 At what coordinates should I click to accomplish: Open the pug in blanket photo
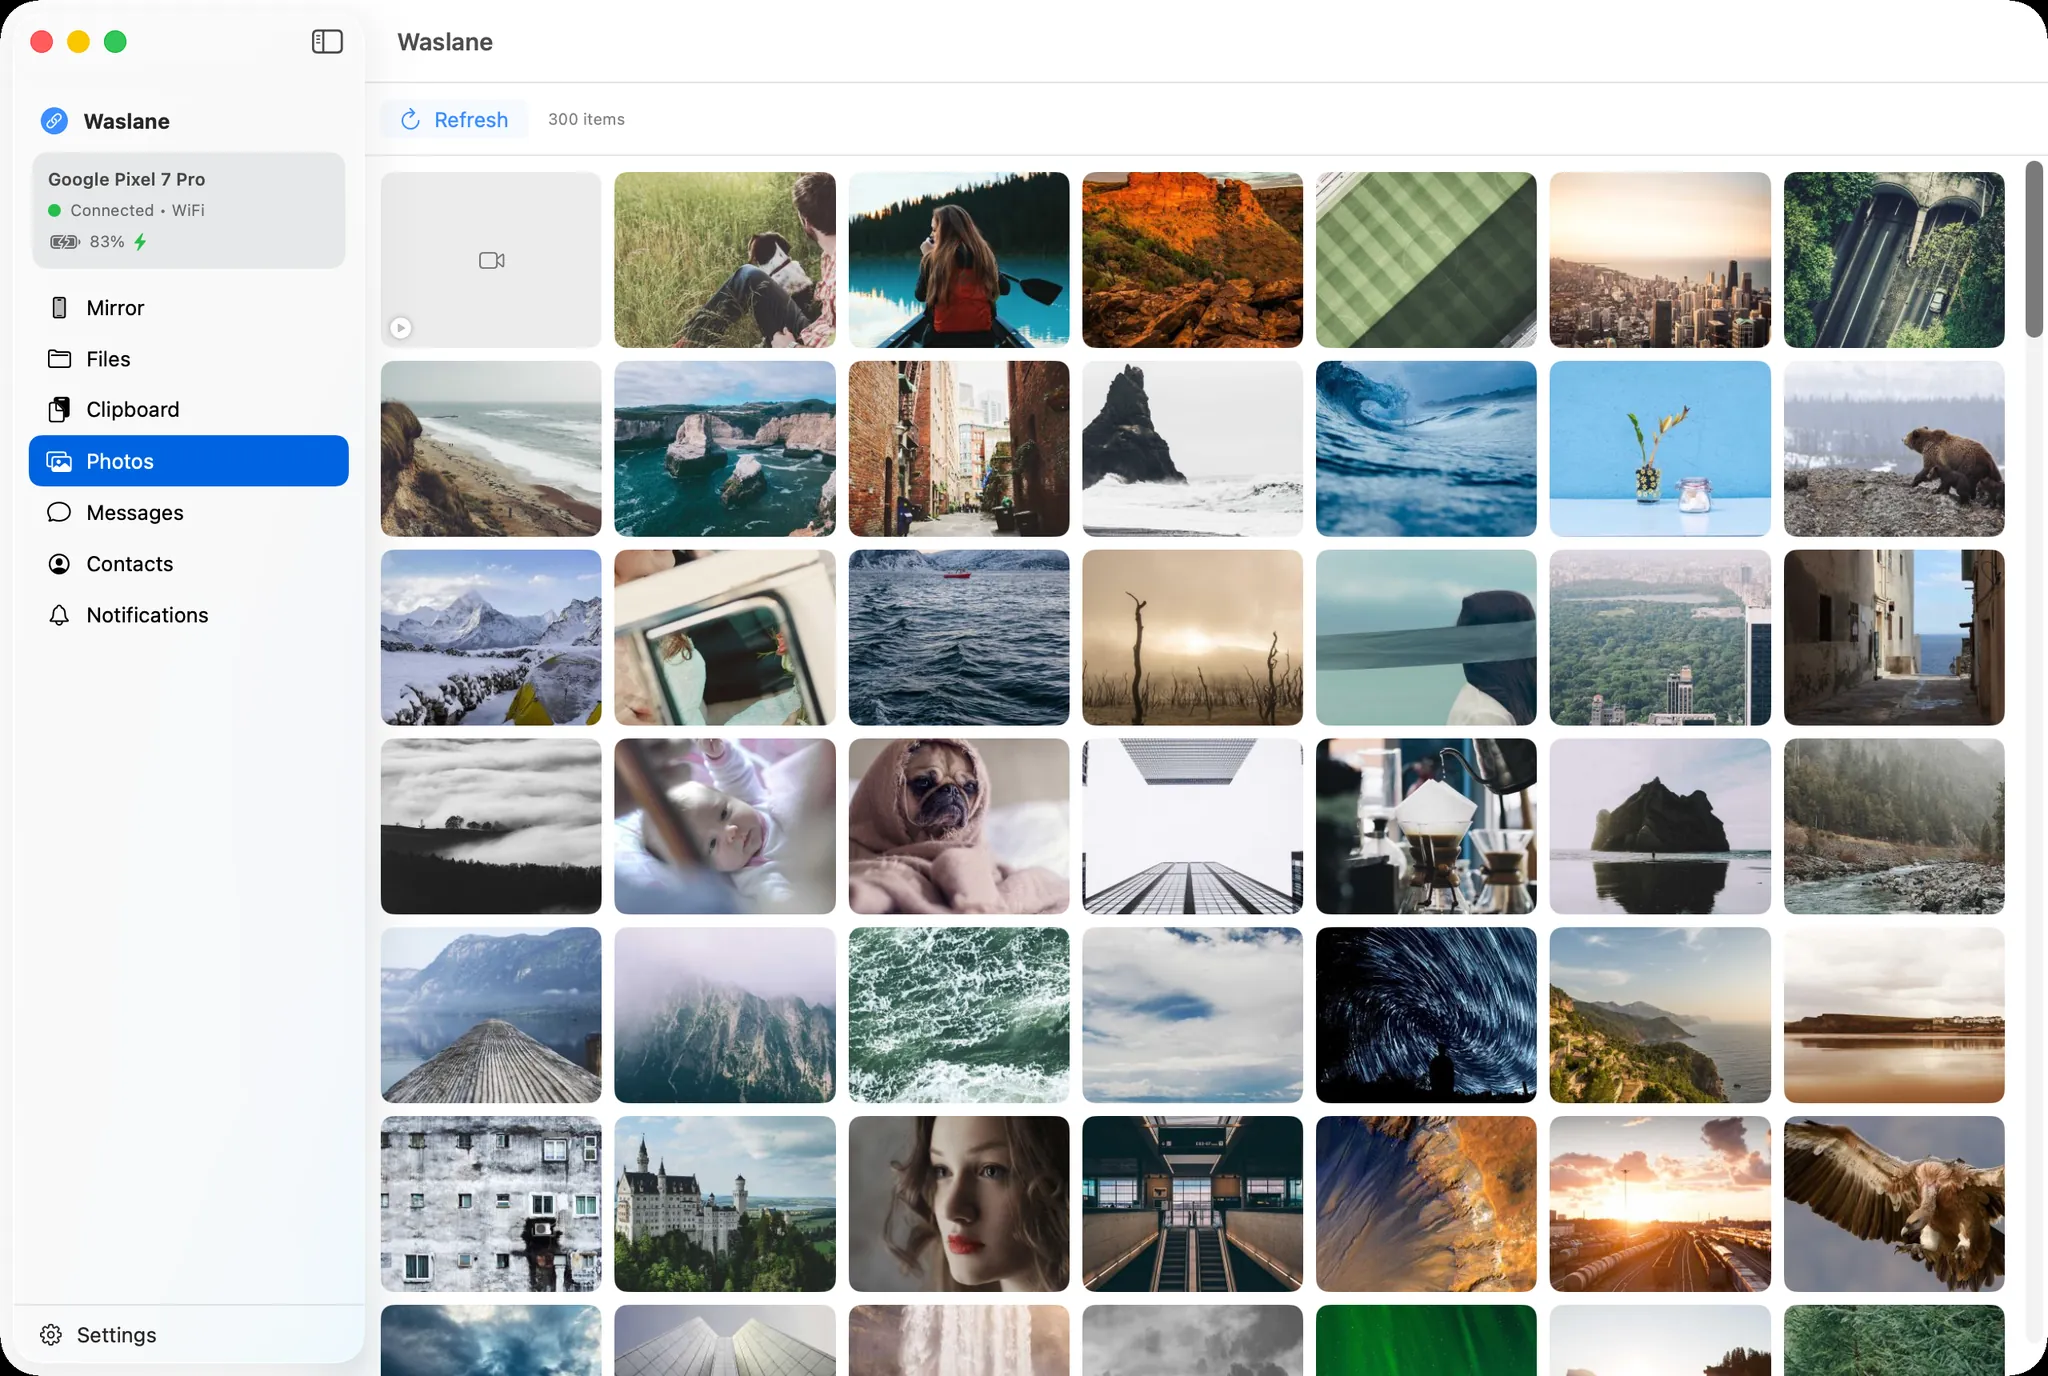point(959,826)
